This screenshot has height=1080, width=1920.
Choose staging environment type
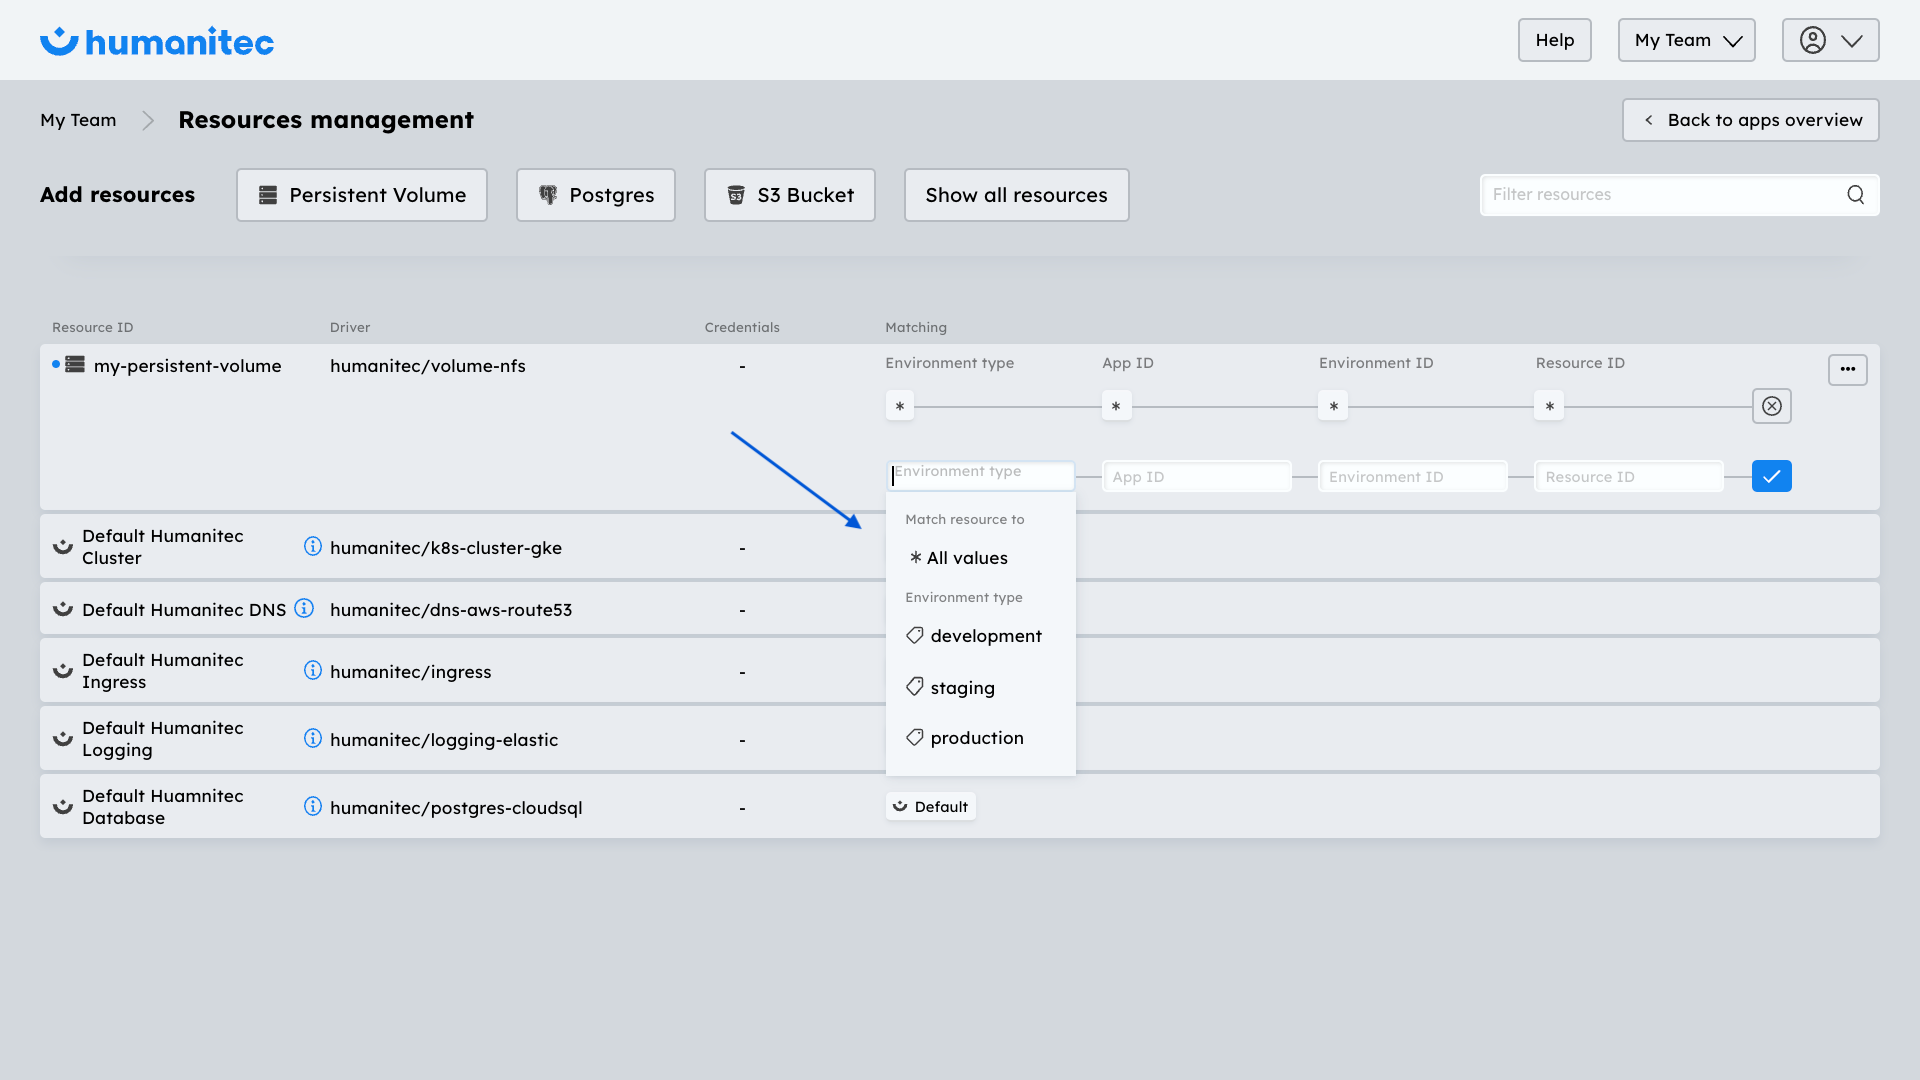point(981,688)
